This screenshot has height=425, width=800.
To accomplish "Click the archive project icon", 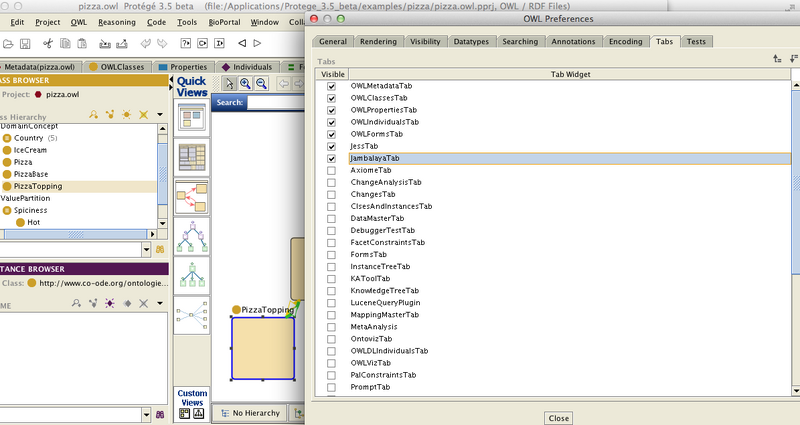I will point(105,44).
